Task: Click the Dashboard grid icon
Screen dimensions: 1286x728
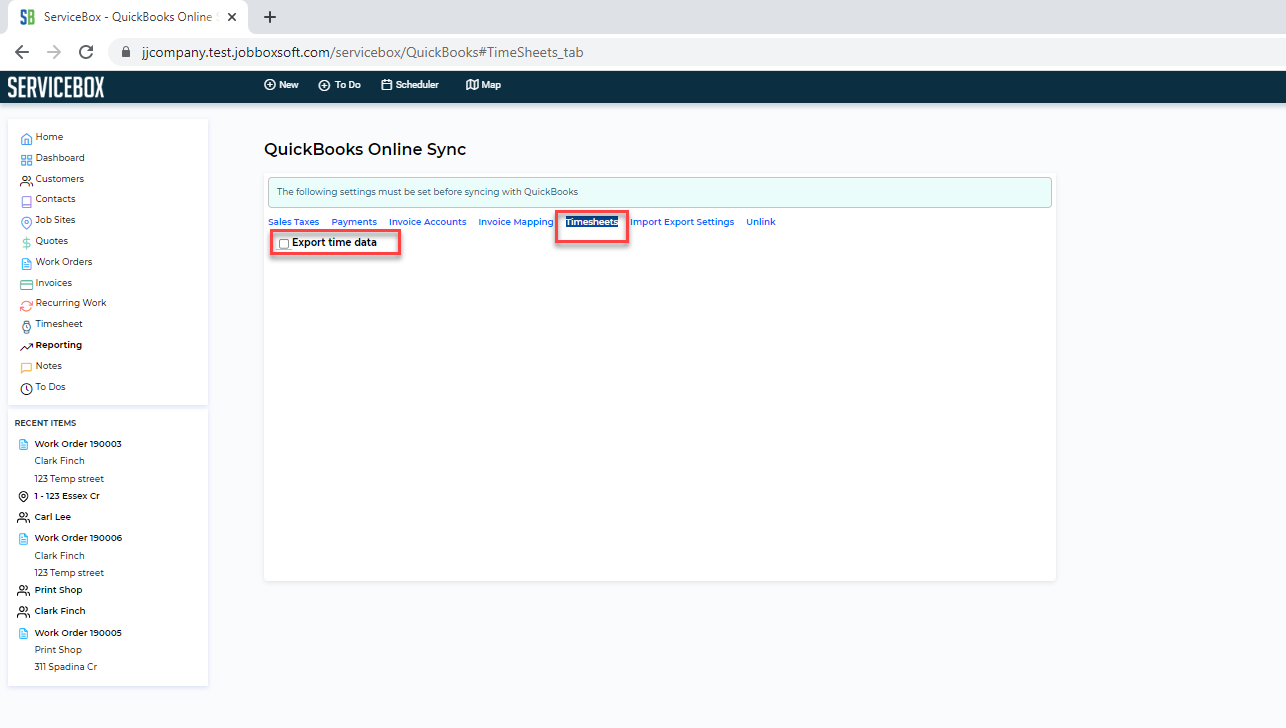Action: pos(26,160)
